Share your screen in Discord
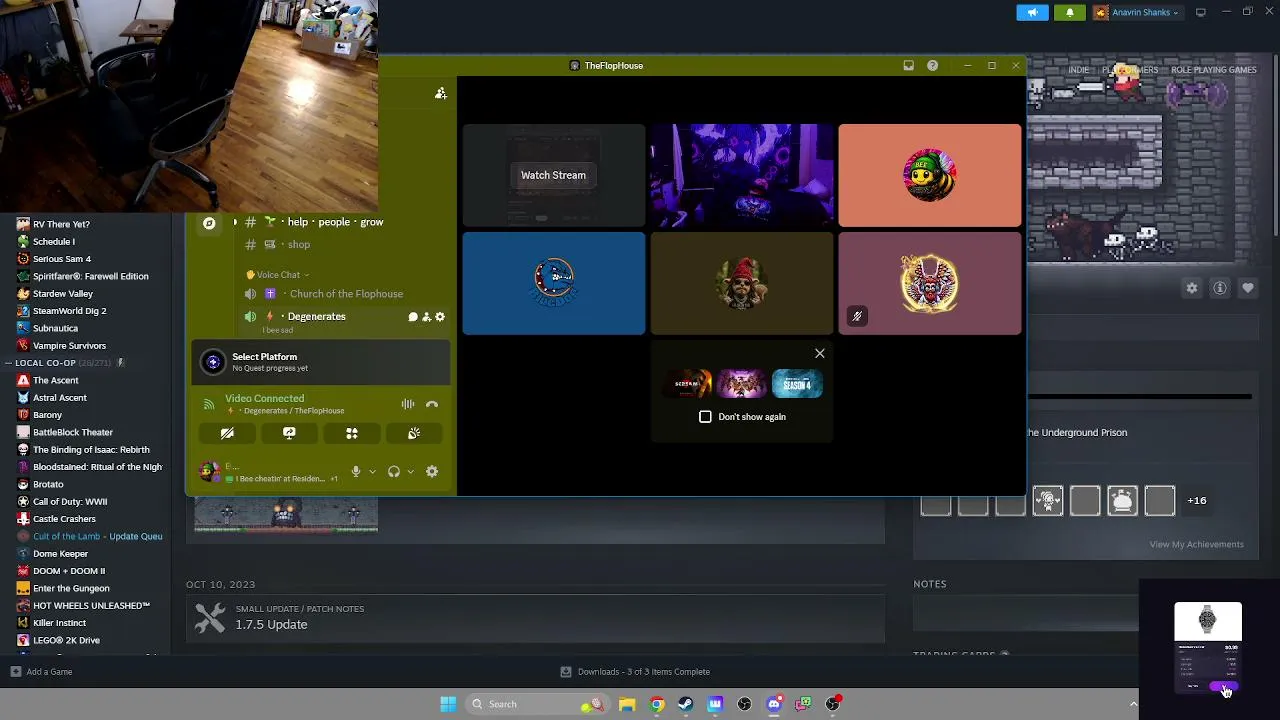Screen dimensions: 1280x720 [x=289, y=433]
